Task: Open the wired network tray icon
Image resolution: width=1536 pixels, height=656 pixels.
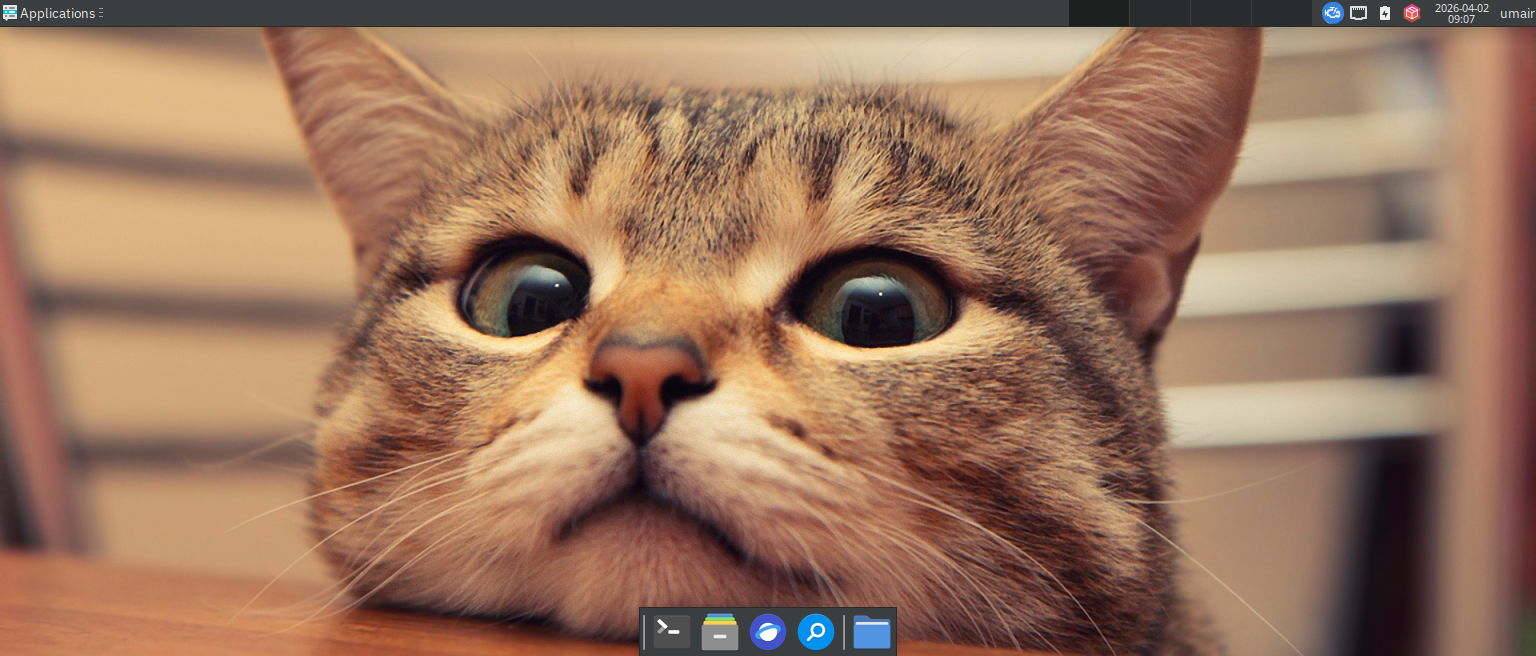Action: pos(1359,13)
